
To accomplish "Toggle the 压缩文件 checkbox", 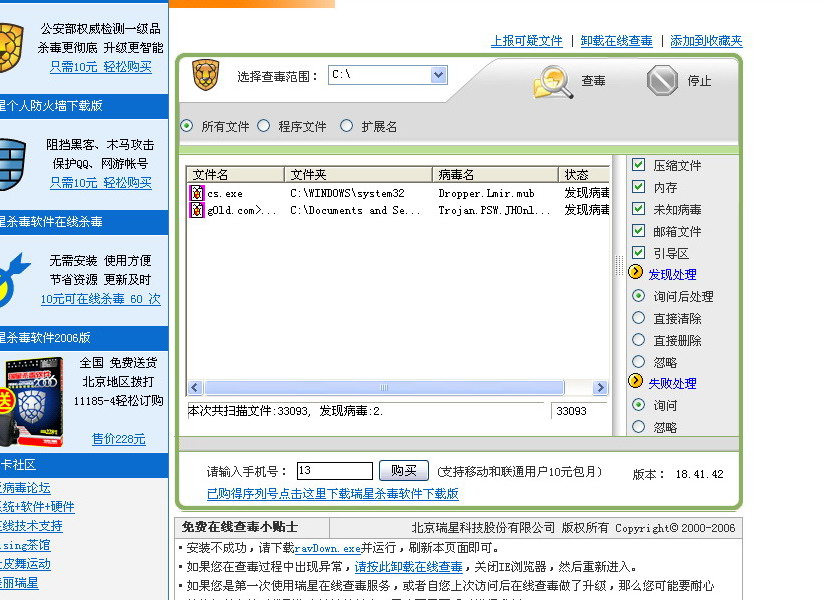I will (638, 165).
